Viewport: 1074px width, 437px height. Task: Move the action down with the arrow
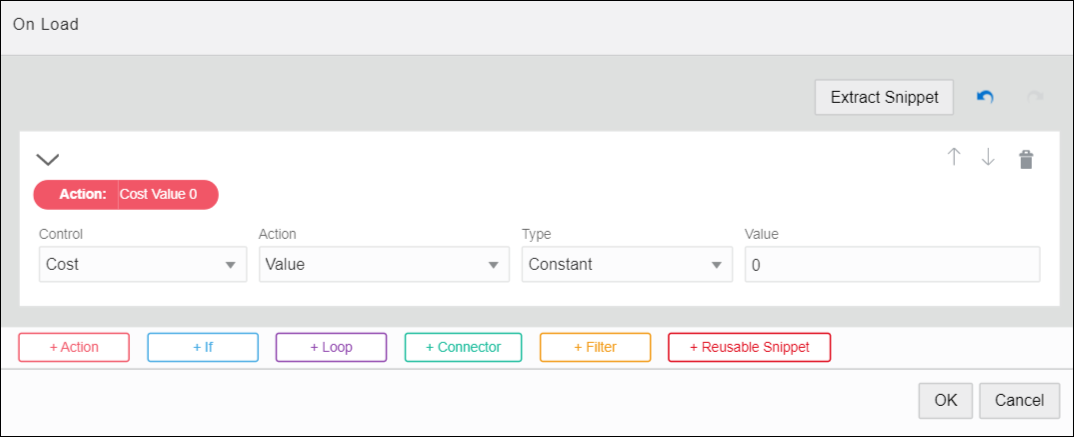point(988,158)
